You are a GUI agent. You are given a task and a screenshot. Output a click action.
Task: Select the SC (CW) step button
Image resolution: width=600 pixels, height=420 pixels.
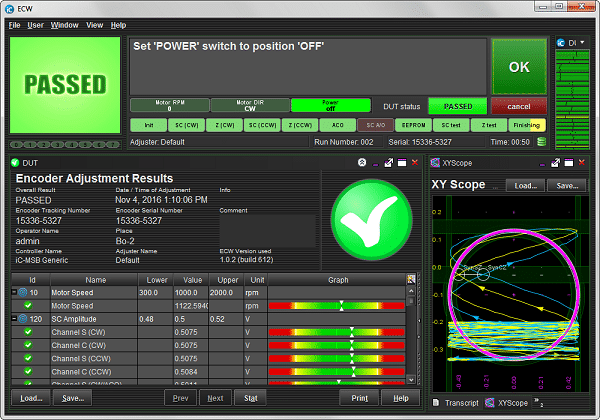pos(186,125)
